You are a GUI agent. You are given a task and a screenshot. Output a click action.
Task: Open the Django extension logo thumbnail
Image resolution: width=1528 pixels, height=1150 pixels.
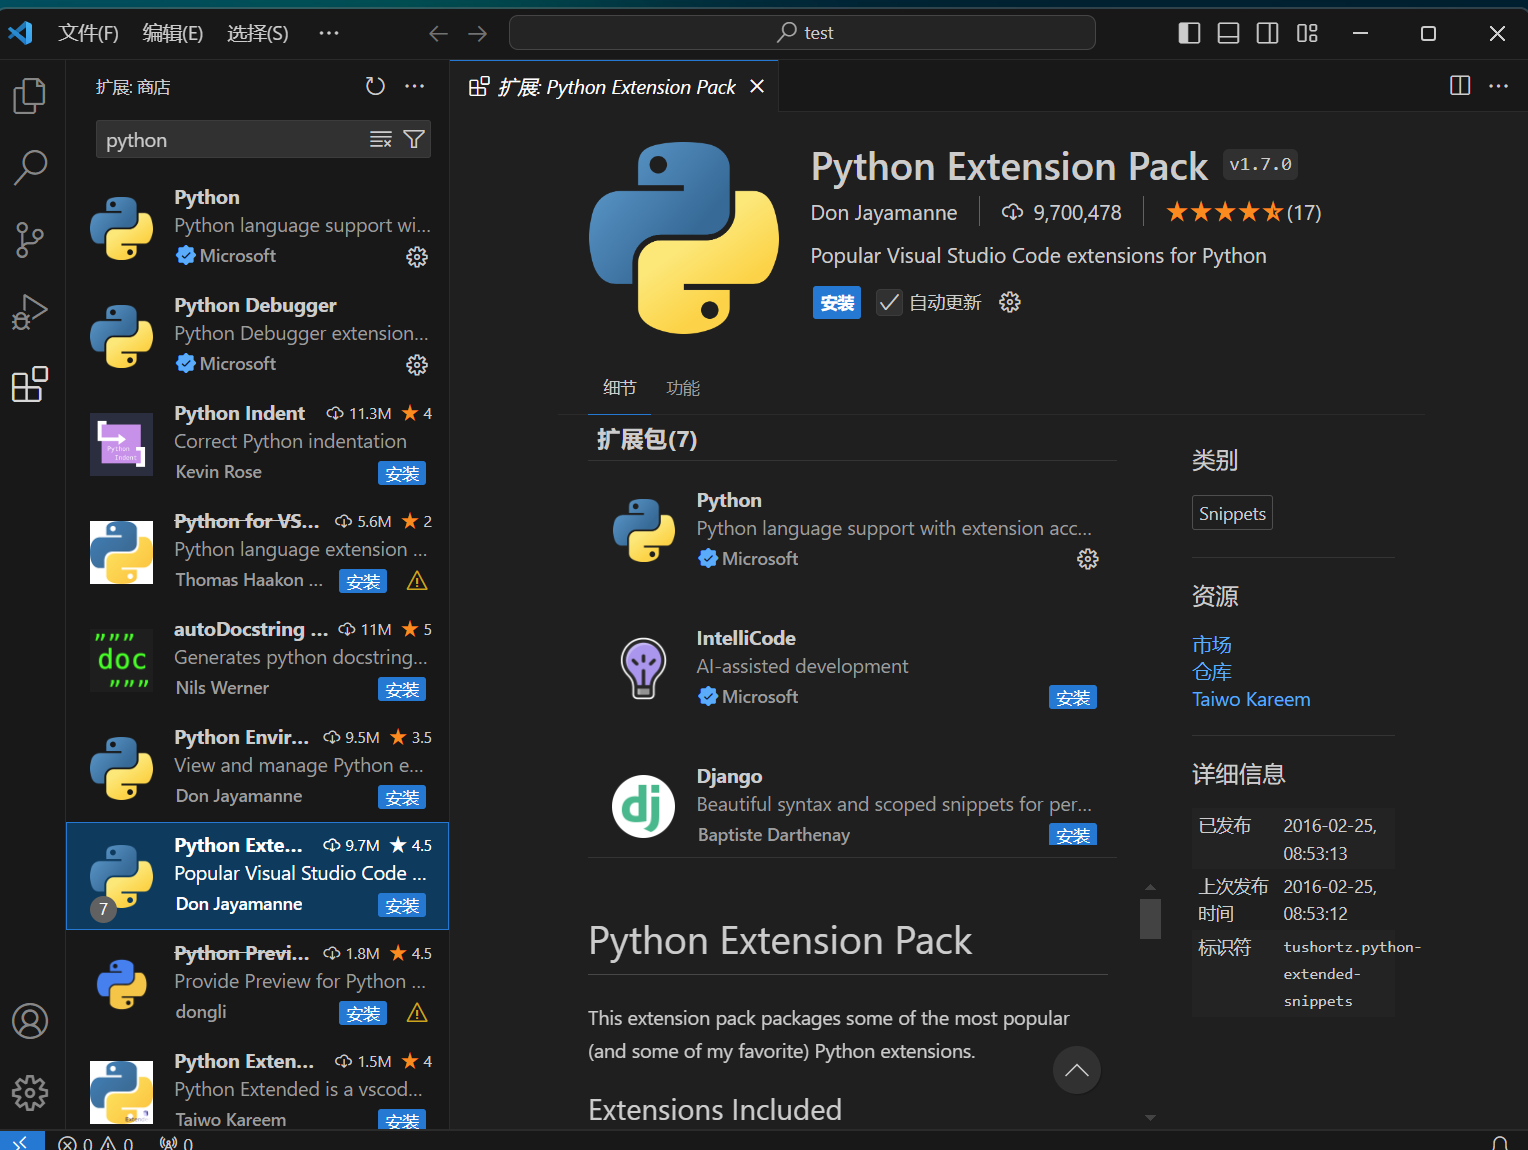643,806
